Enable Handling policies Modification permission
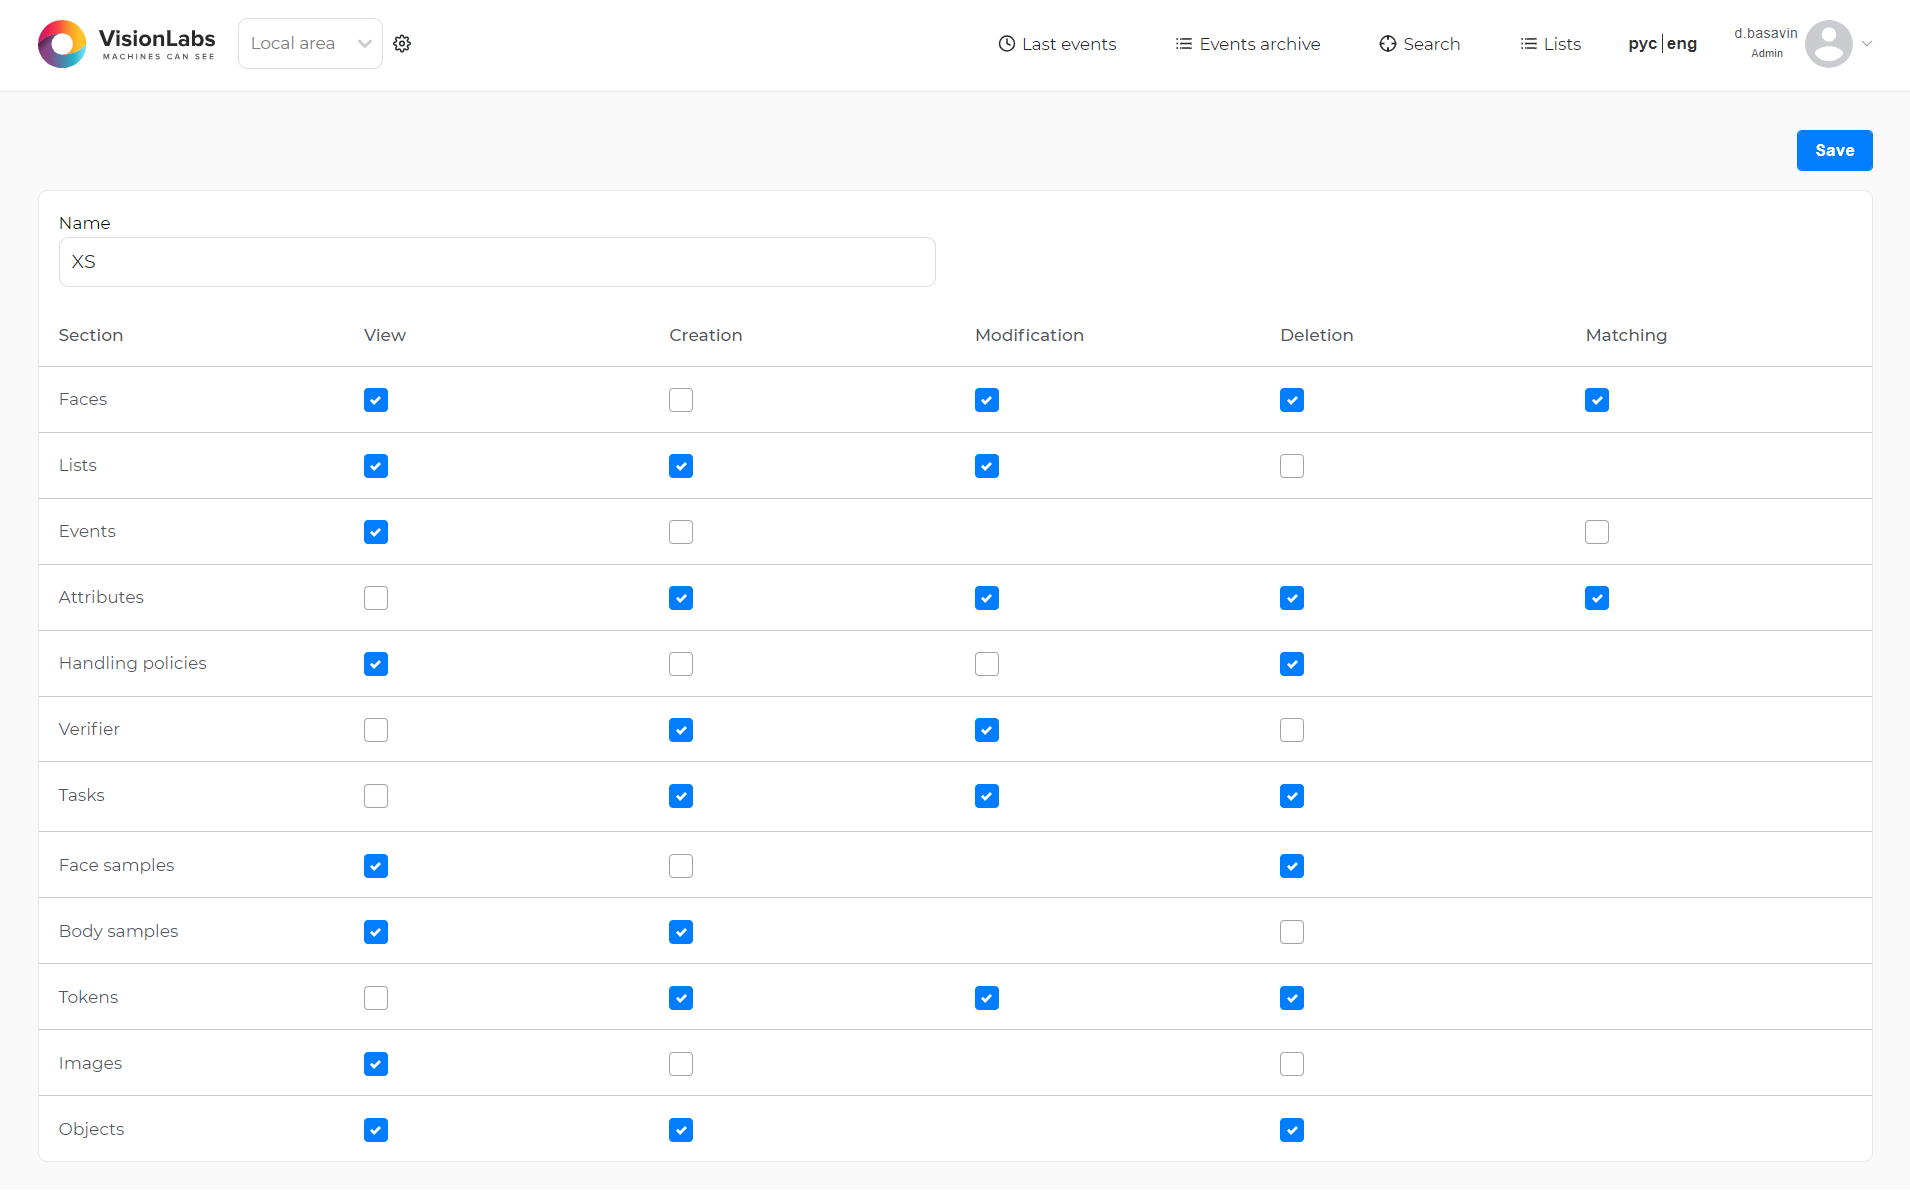 (987, 664)
